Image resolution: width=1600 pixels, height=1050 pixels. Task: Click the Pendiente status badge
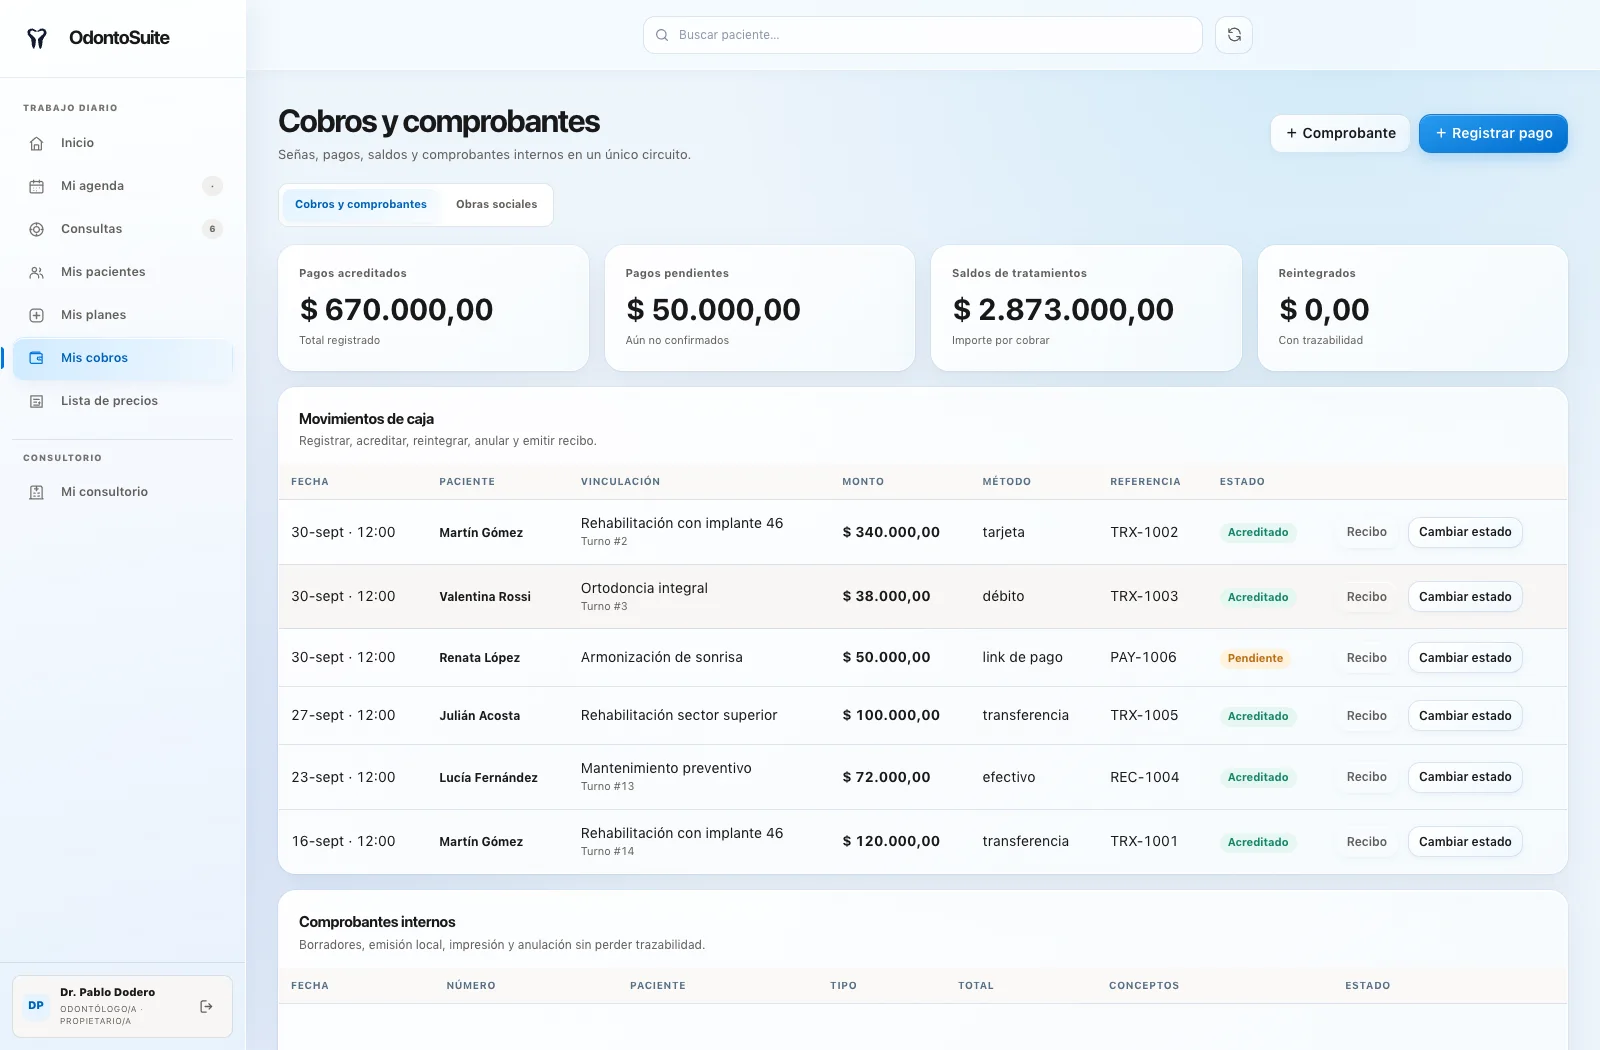click(x=1255, y=658)
